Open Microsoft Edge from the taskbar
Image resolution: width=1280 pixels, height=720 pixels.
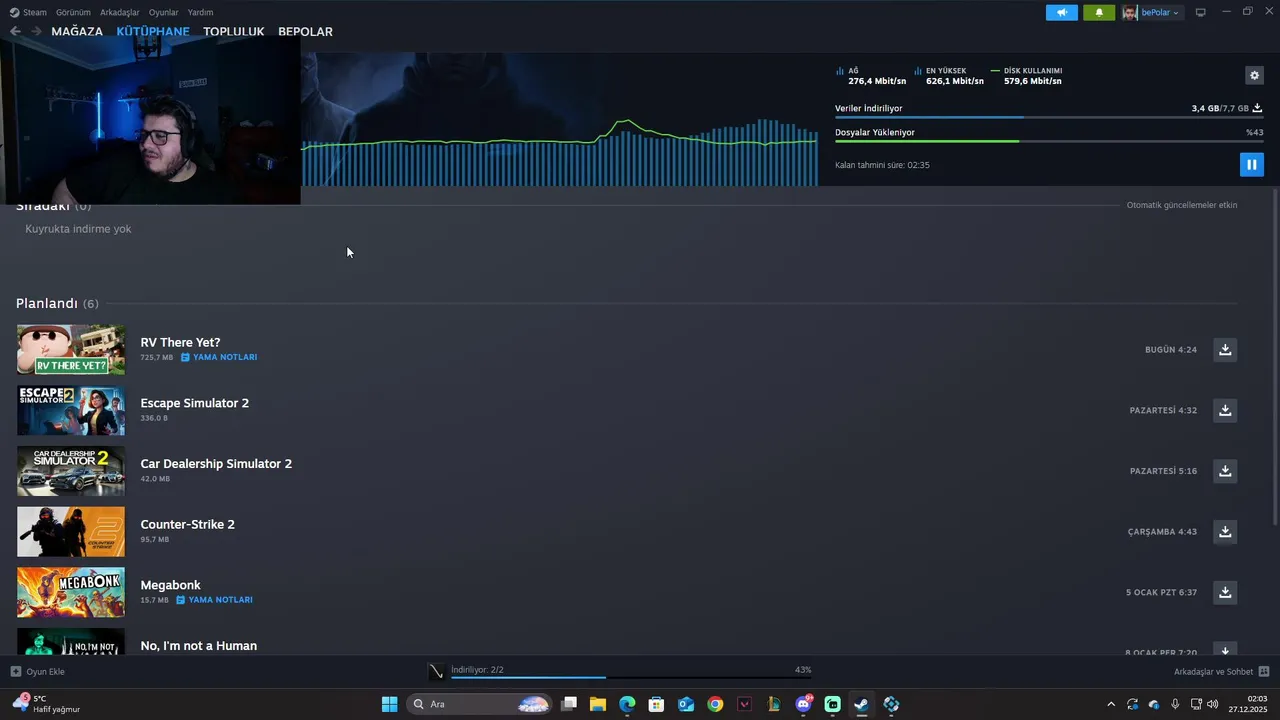(627, 704)
